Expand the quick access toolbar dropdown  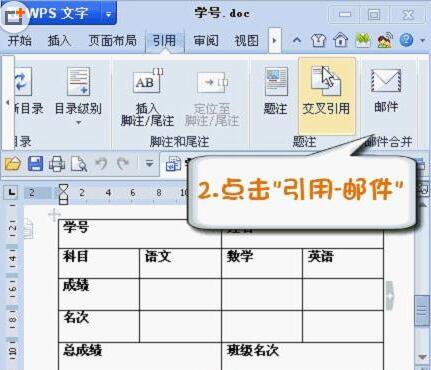149,164
